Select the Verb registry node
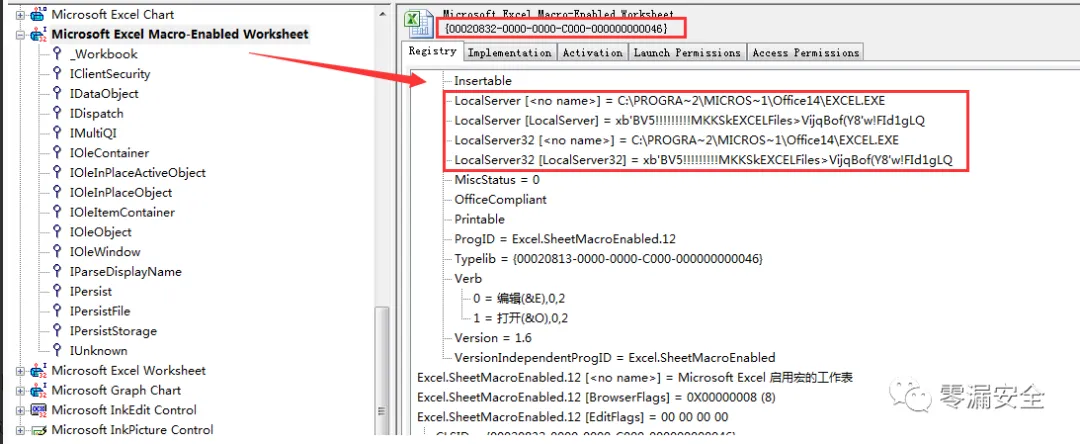 pos(468,279)
